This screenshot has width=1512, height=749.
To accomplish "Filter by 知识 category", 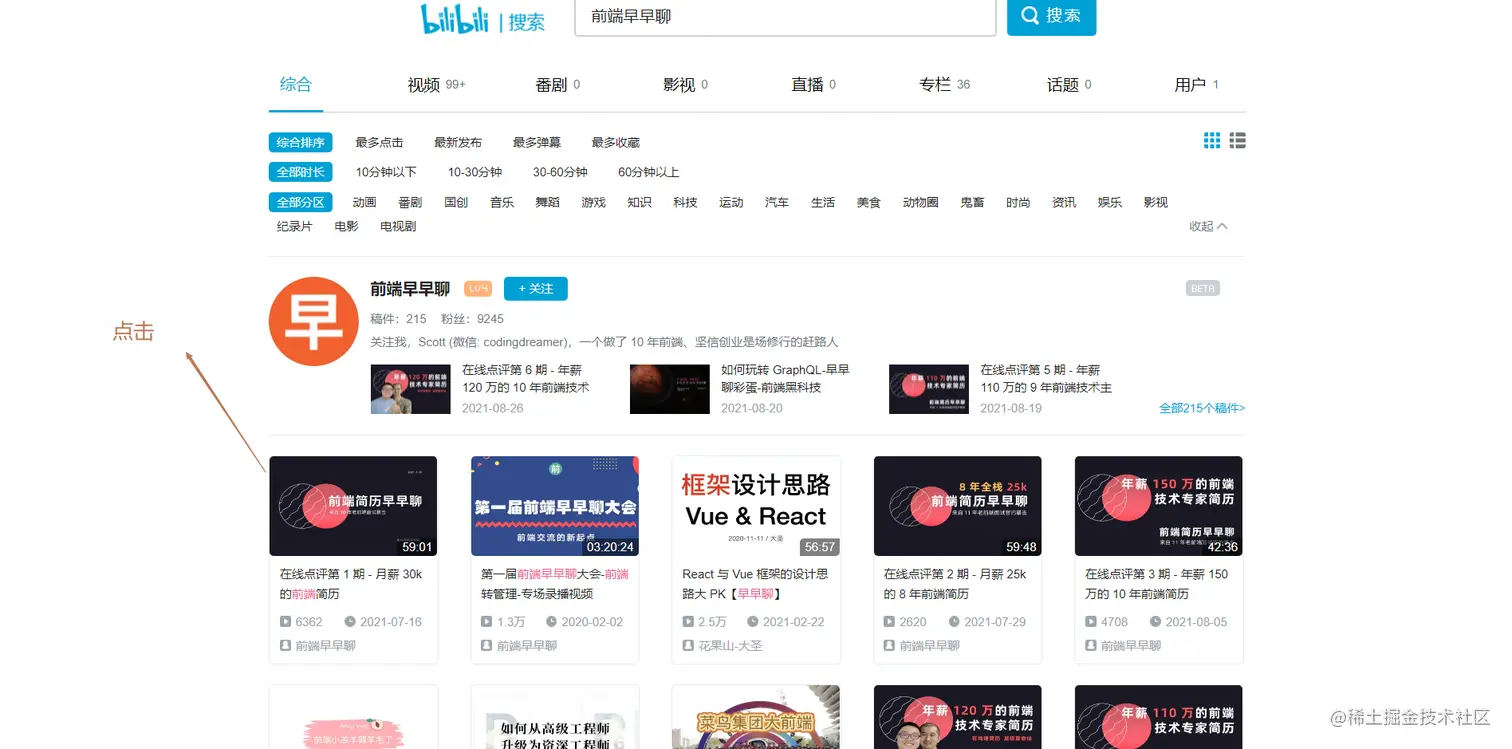I will coord(640,202).
